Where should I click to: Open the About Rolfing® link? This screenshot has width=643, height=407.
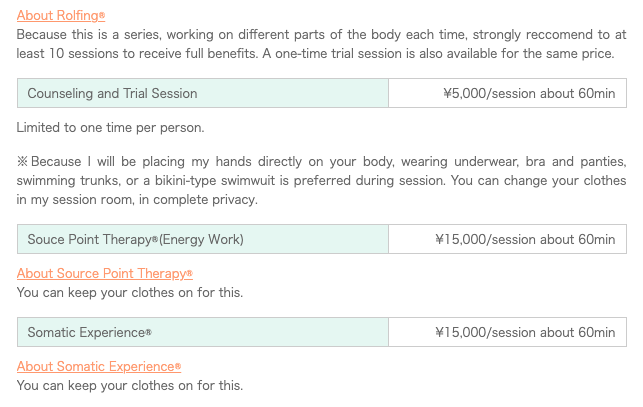pyautogui.click(x=61, y=16)
